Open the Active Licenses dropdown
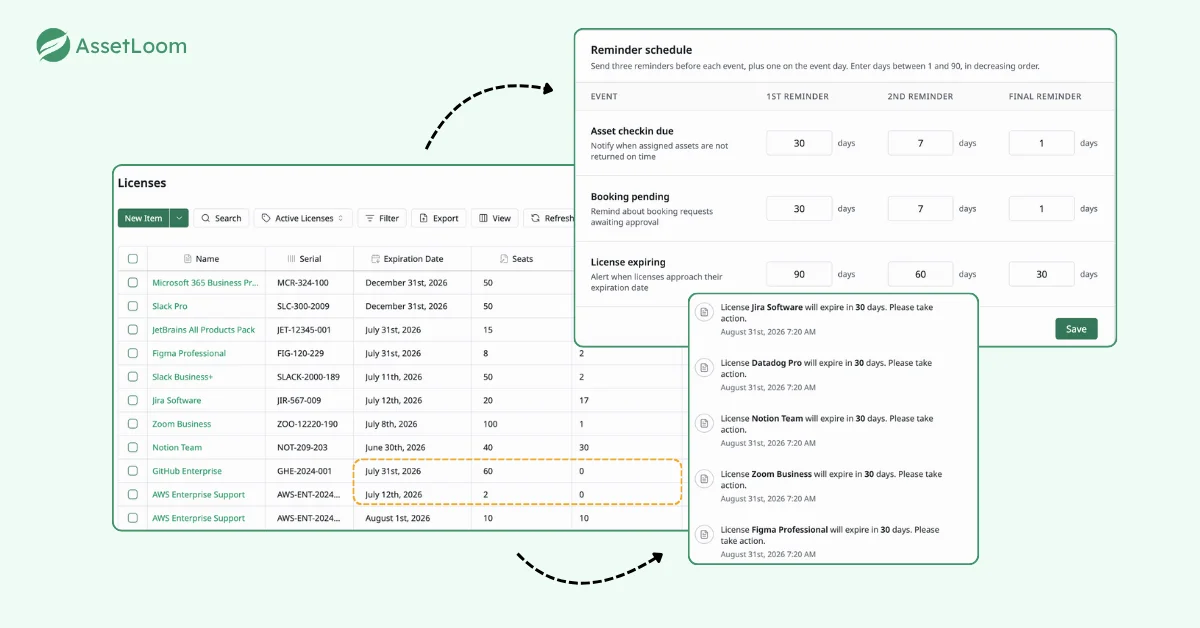The image size is (1200, 628). click(x=303, y=218)
